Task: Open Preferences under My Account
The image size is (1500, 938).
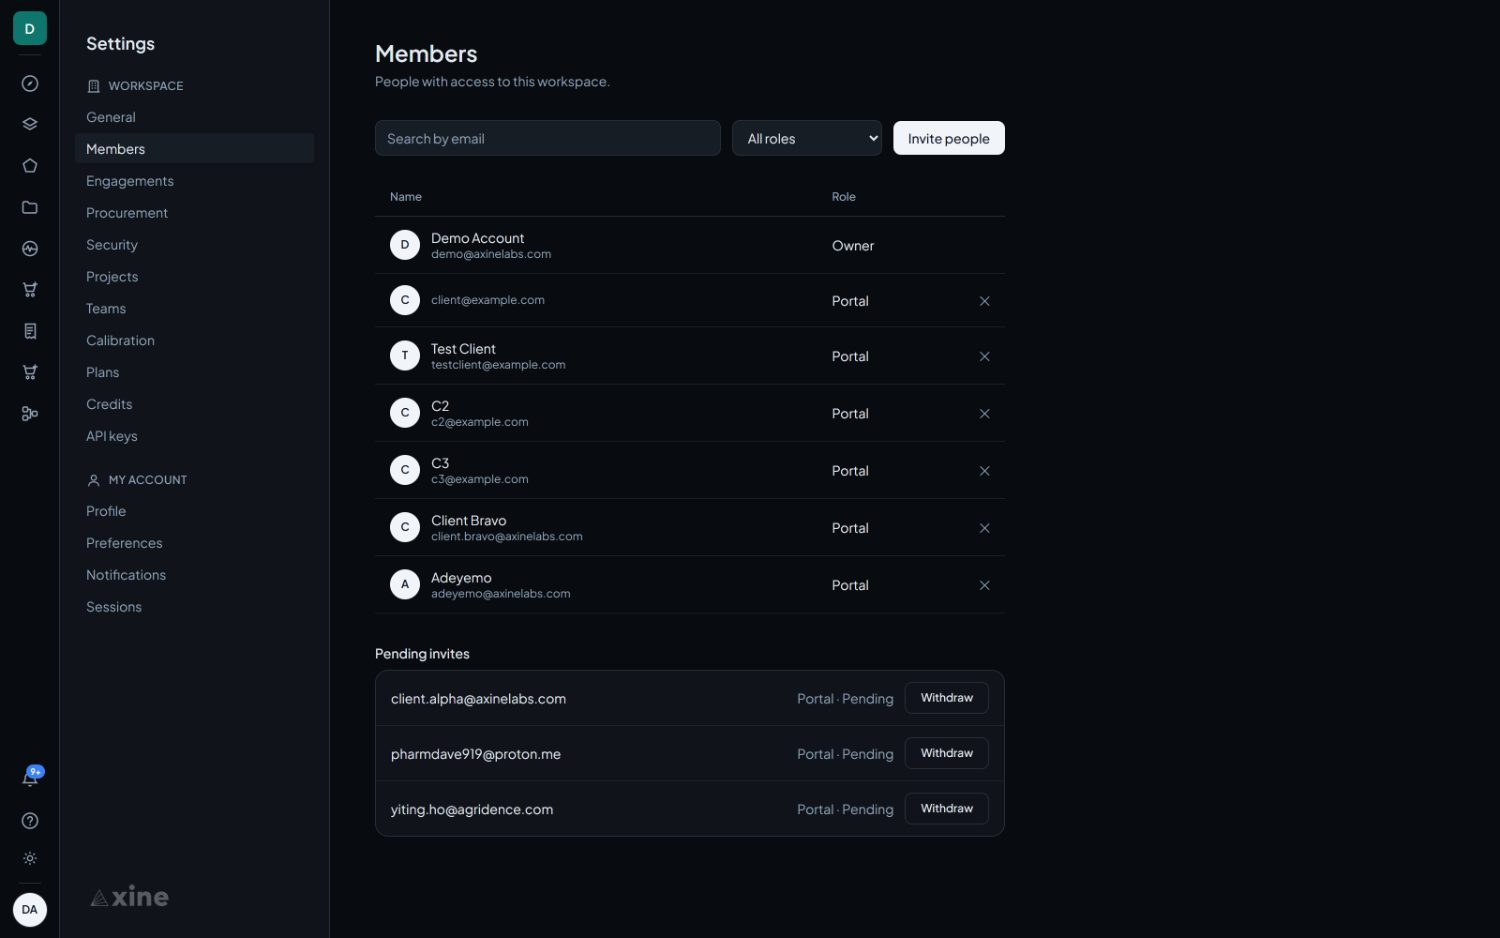Action: coord(194,543)
